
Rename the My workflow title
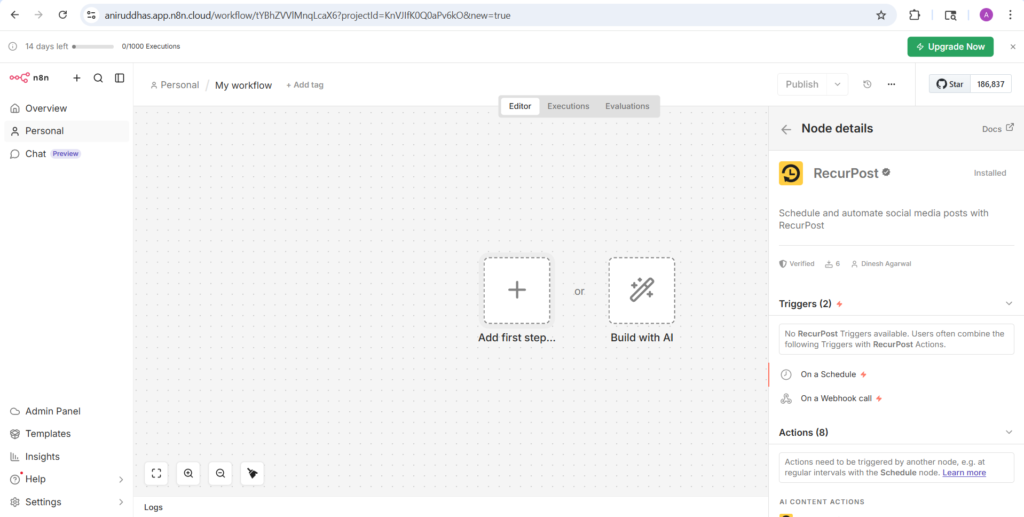click(x=244, y=86)
